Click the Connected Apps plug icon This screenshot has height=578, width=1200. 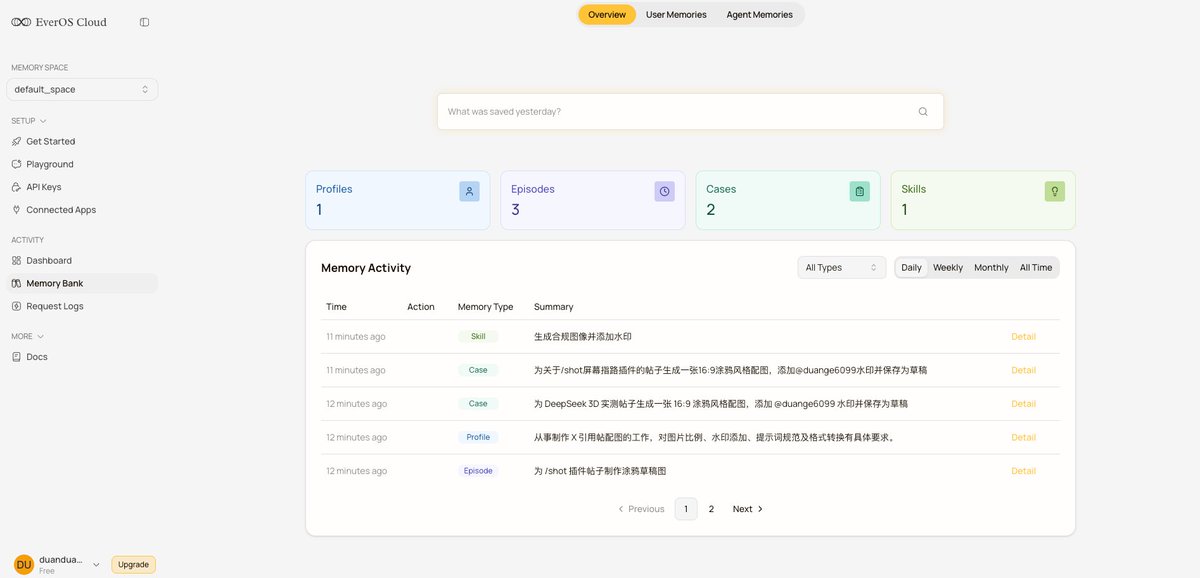[x=16, y=210]
